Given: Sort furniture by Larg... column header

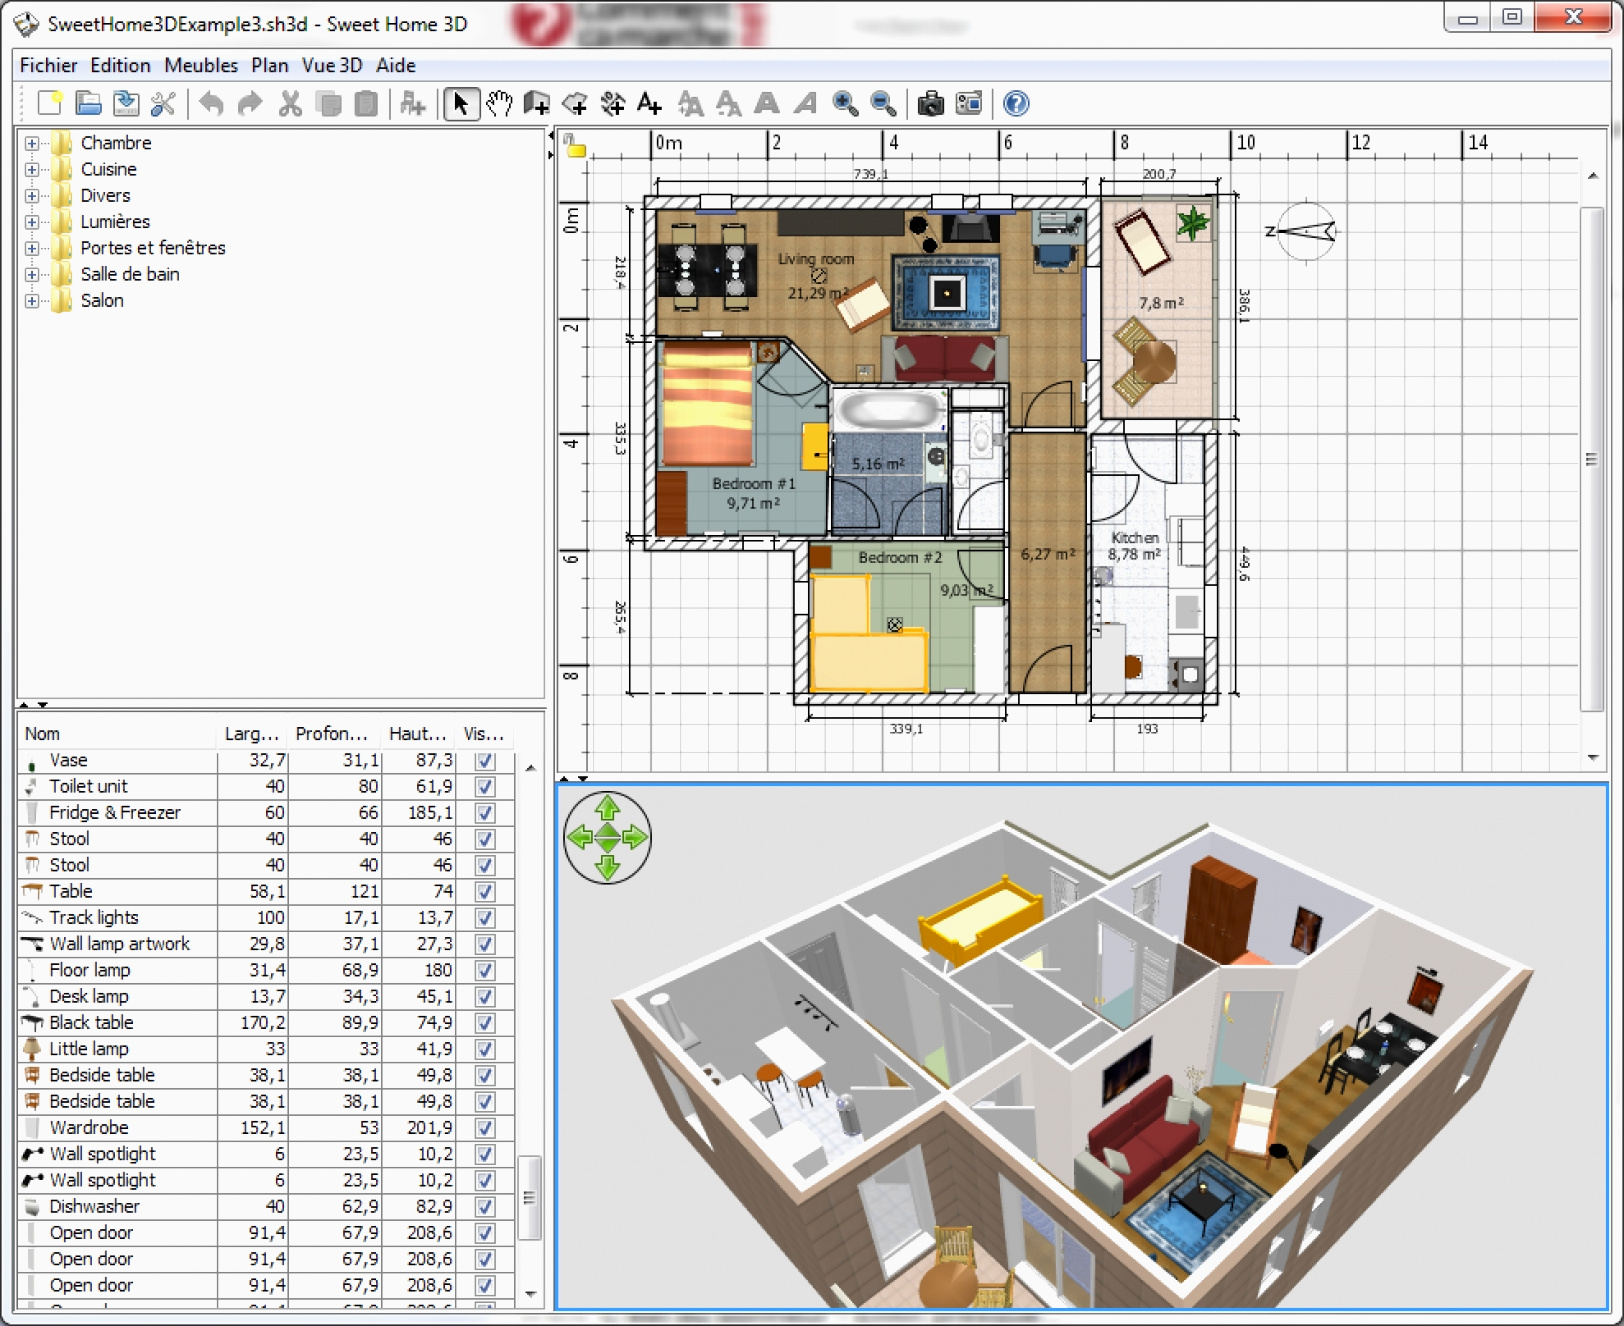Looking at the screenshot, I should (251, 734).
